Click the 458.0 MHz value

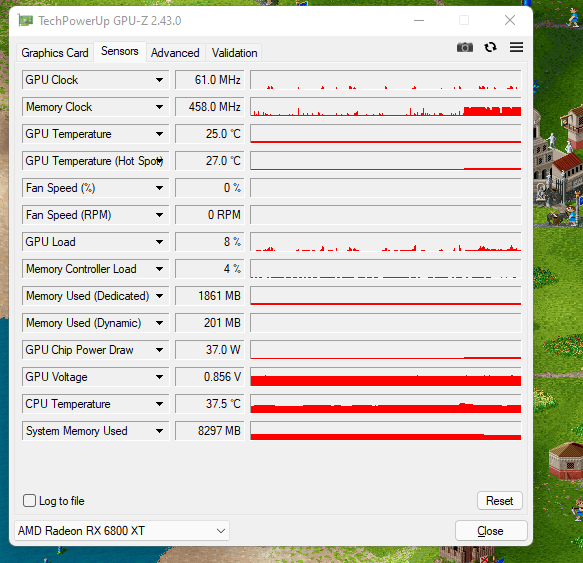(x=210, y=107)
